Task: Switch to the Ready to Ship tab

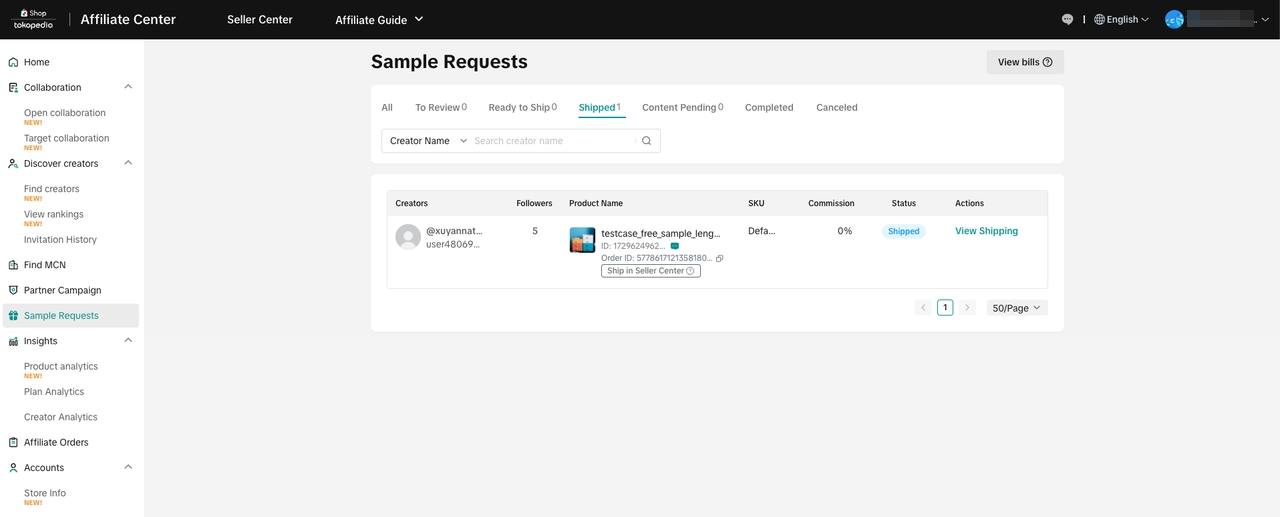Action: point(519,107)
